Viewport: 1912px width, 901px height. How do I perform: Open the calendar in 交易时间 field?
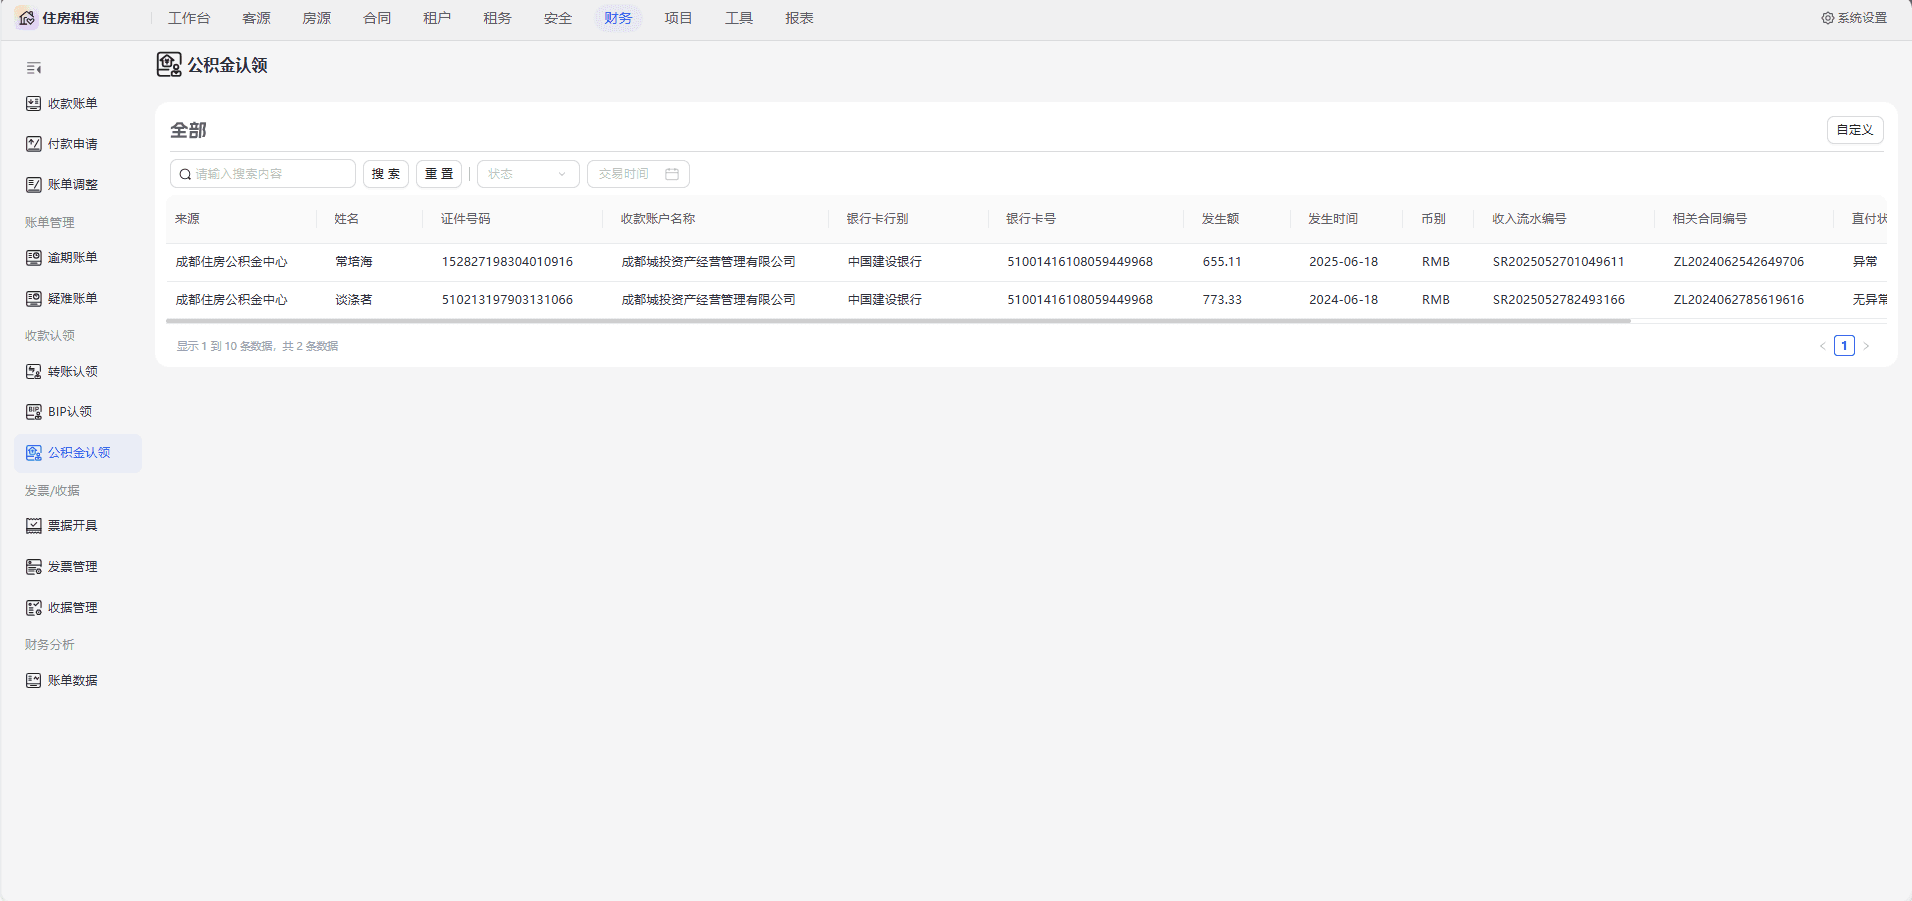(x=672, y=174)
